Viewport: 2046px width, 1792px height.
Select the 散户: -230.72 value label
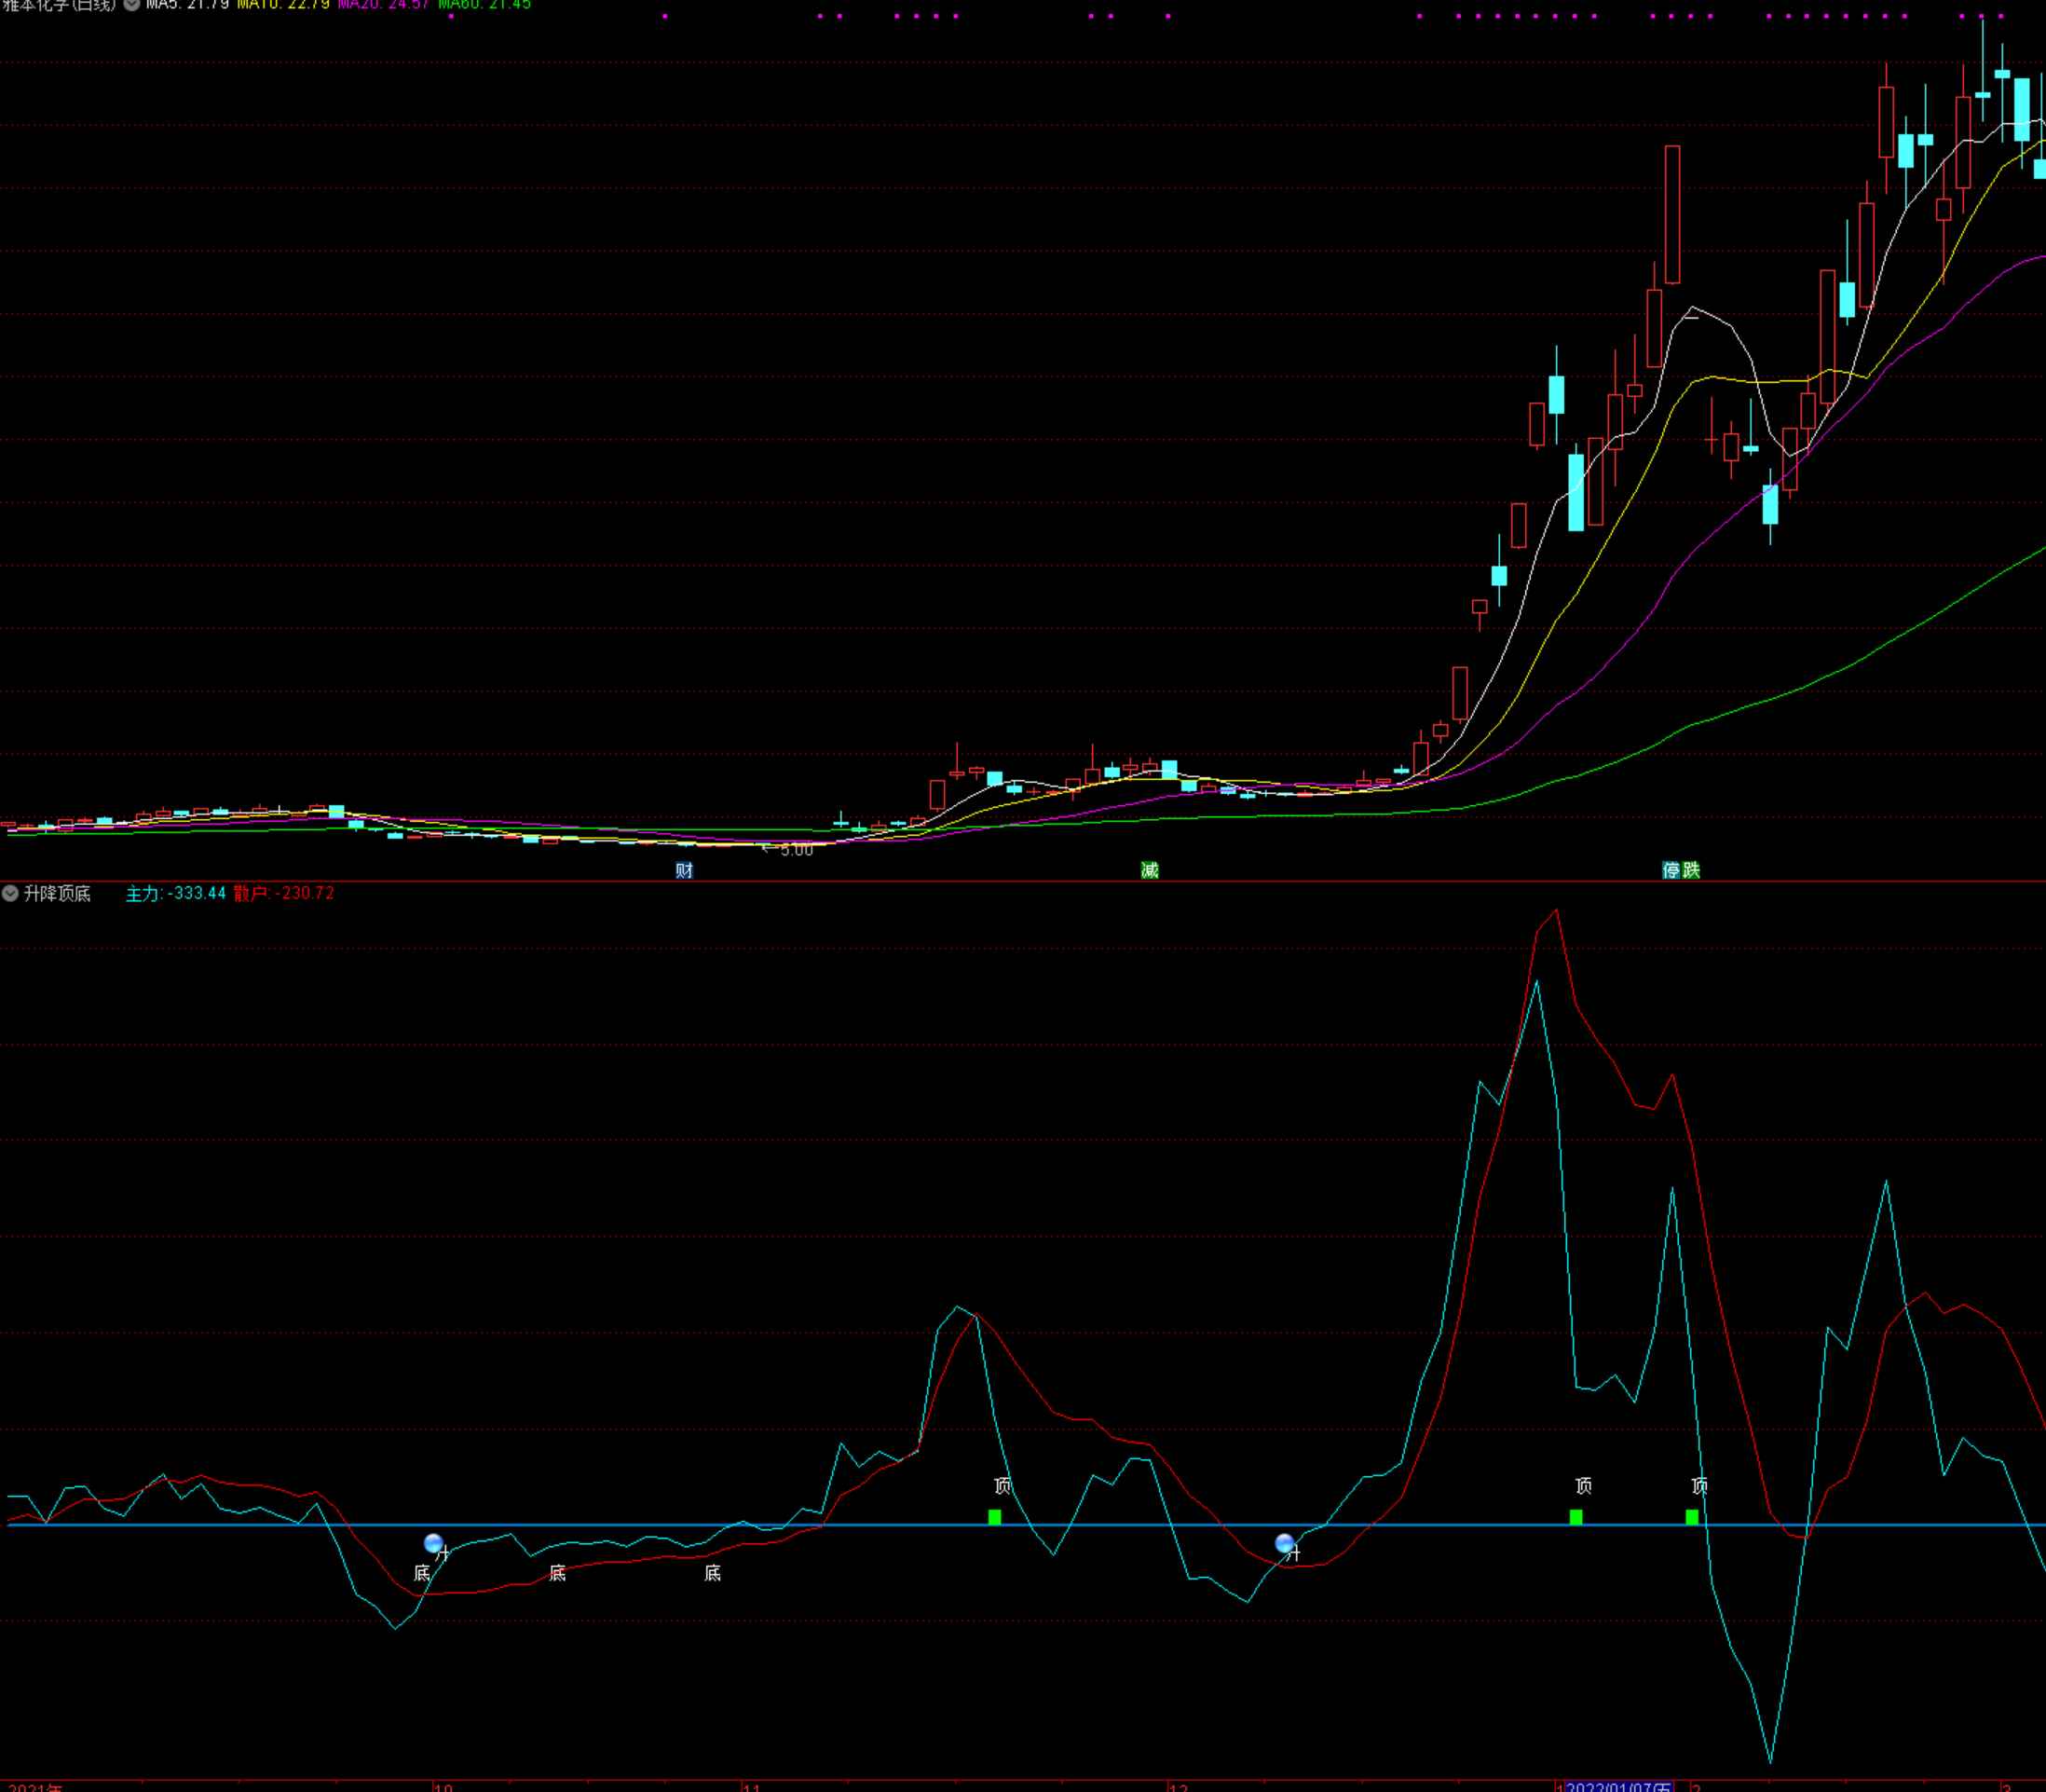284,893
